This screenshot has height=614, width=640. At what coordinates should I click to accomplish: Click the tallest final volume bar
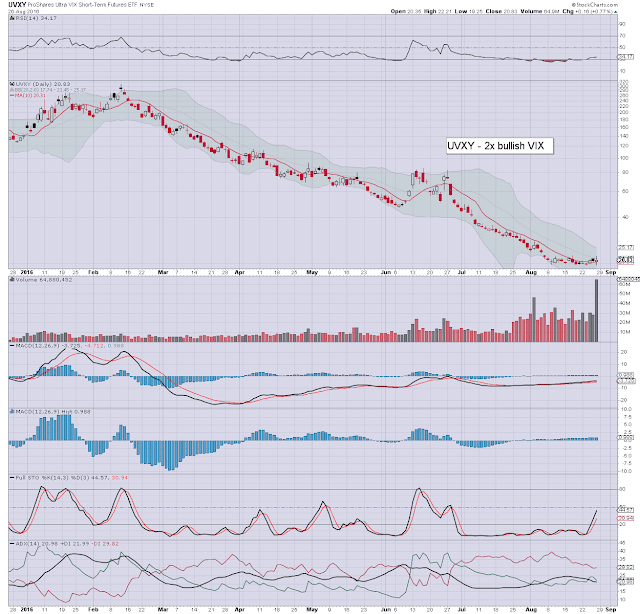[596, 310]
